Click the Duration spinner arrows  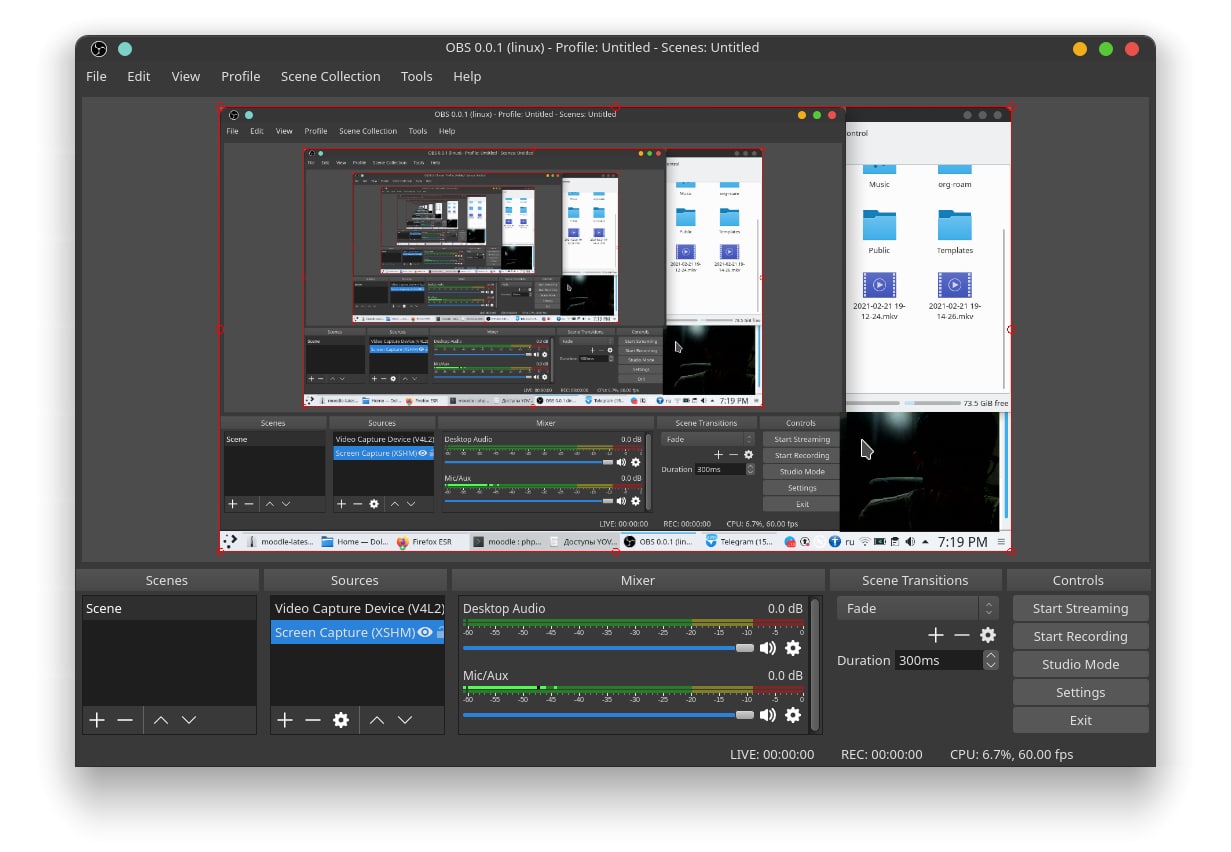click(x=991, y=660)
